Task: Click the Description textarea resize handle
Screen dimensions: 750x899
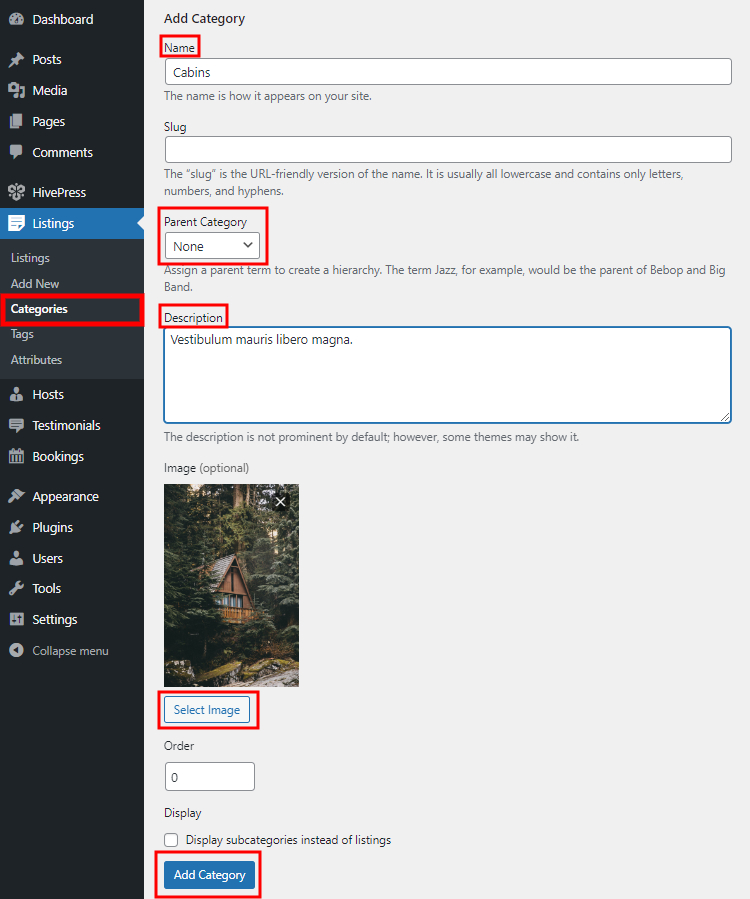Action: pyautogui.click(x=725, y=417)
